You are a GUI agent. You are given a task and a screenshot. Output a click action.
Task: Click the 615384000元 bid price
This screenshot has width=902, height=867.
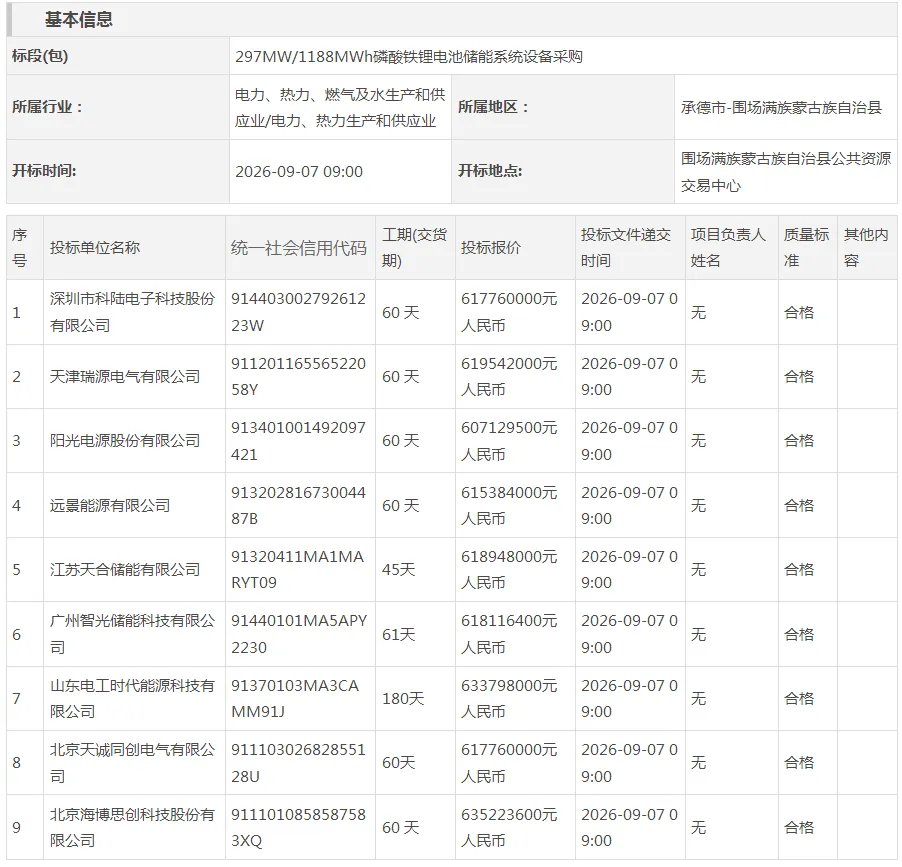509,506
